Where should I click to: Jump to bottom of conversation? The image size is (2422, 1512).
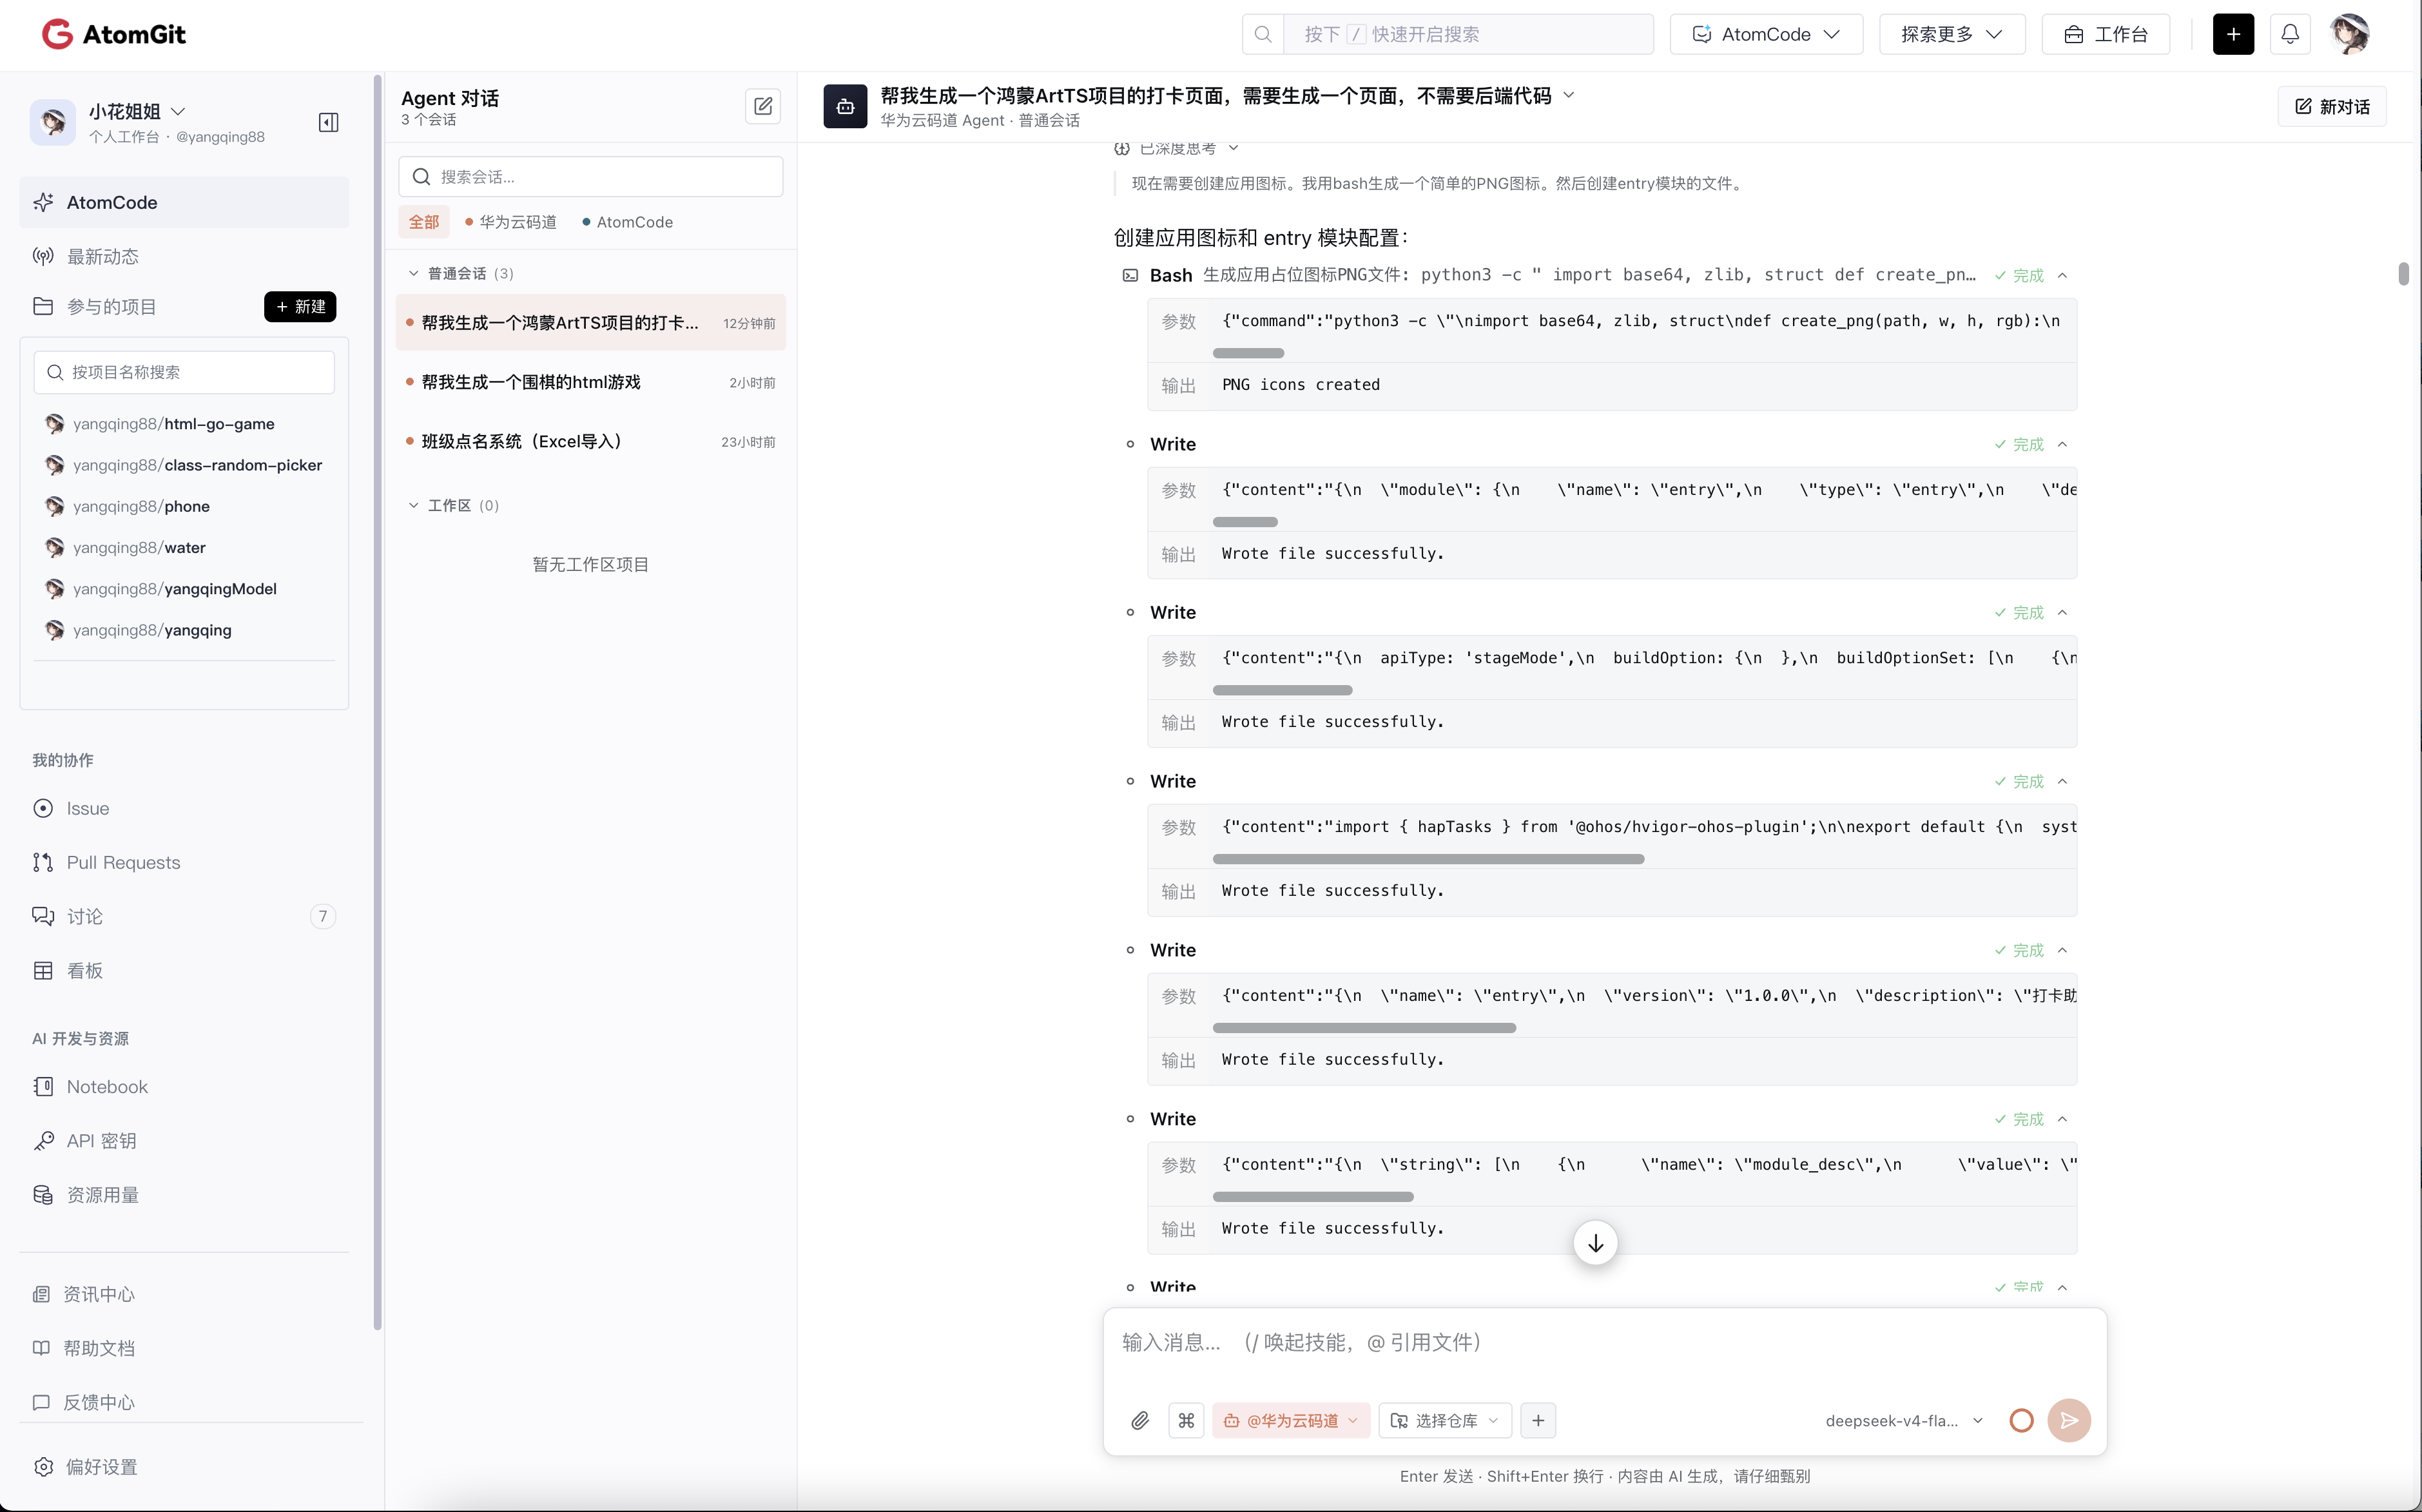pos(1595,1243)
